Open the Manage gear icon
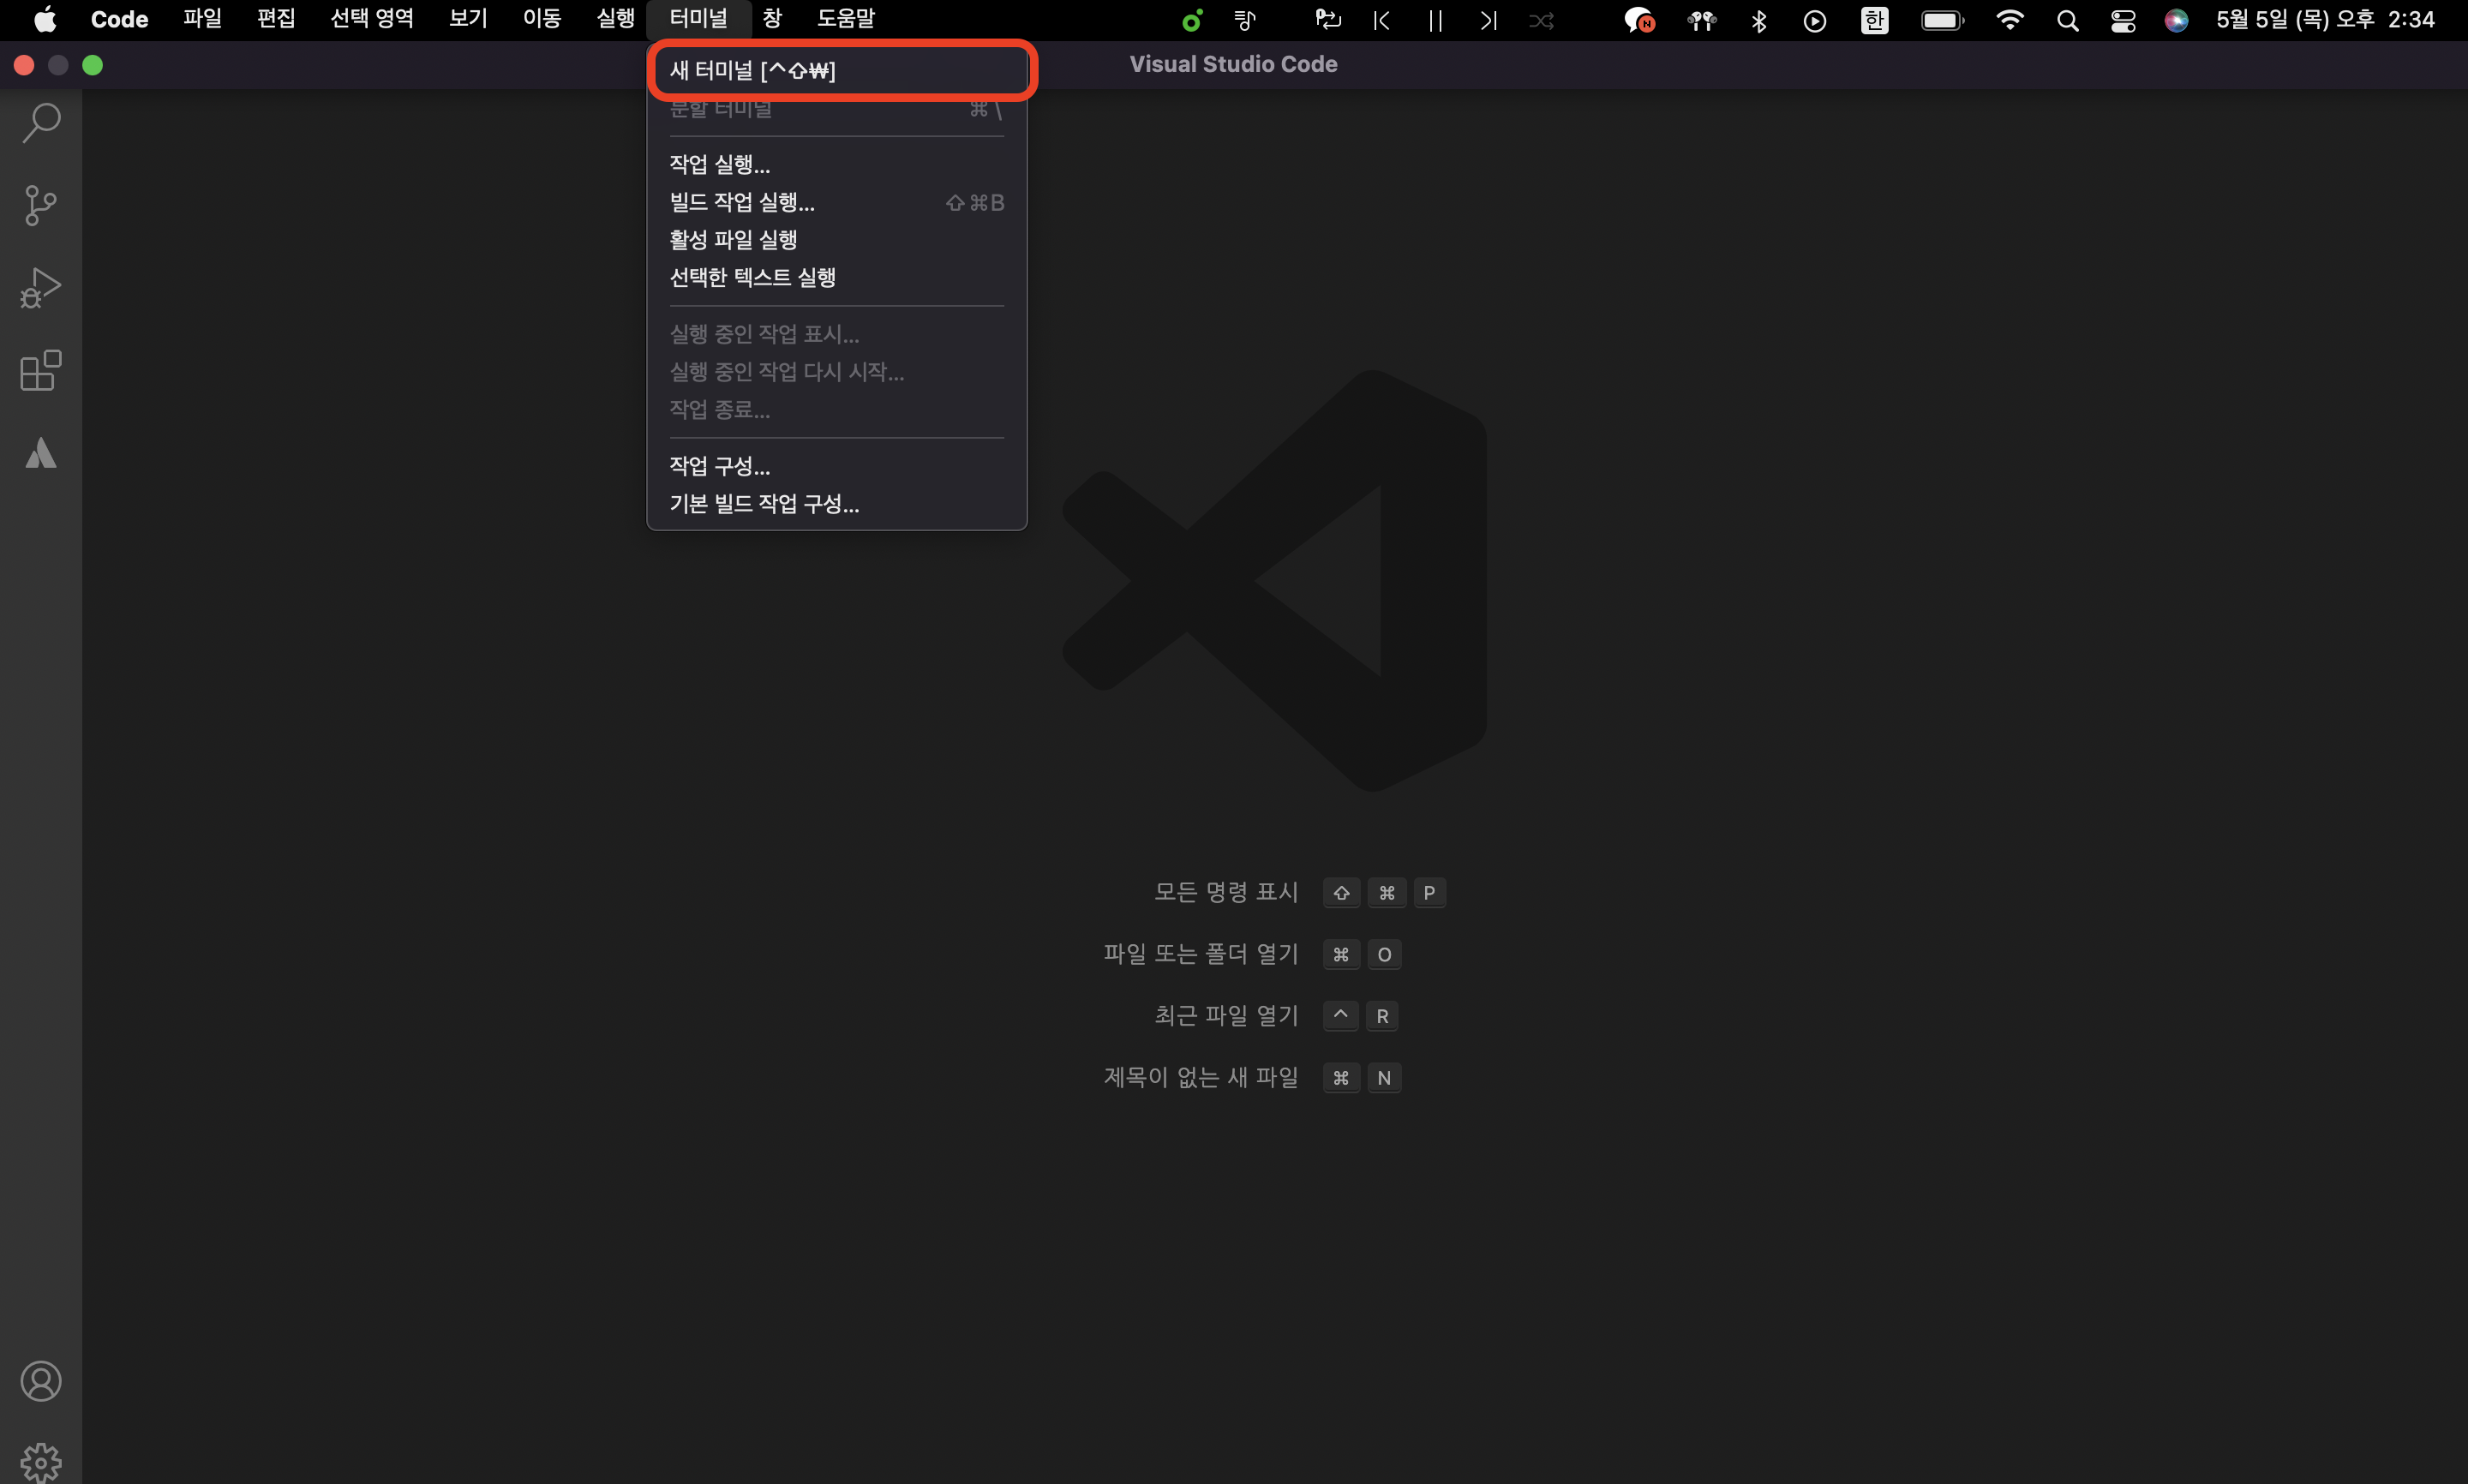Viewport: 2468px width, 1484px height. [x=41, y=1462]
